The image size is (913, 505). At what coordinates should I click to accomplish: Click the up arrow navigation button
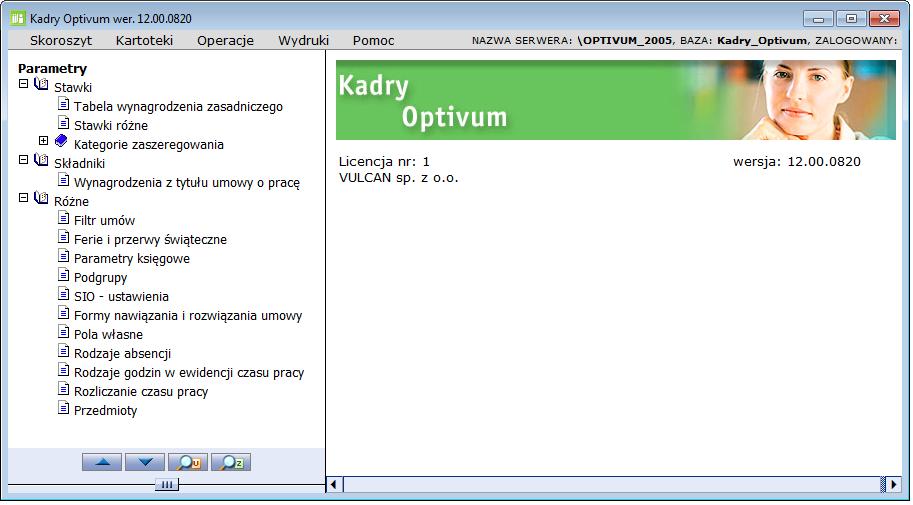click(102, 462)
